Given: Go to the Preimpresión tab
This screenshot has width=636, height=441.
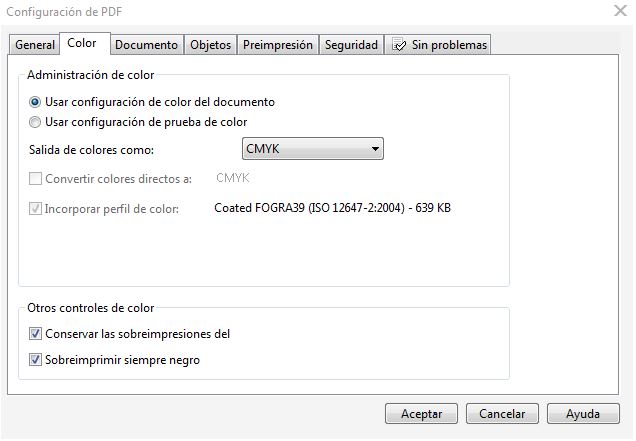Looking at the screenshot, I should coord(278,45).
